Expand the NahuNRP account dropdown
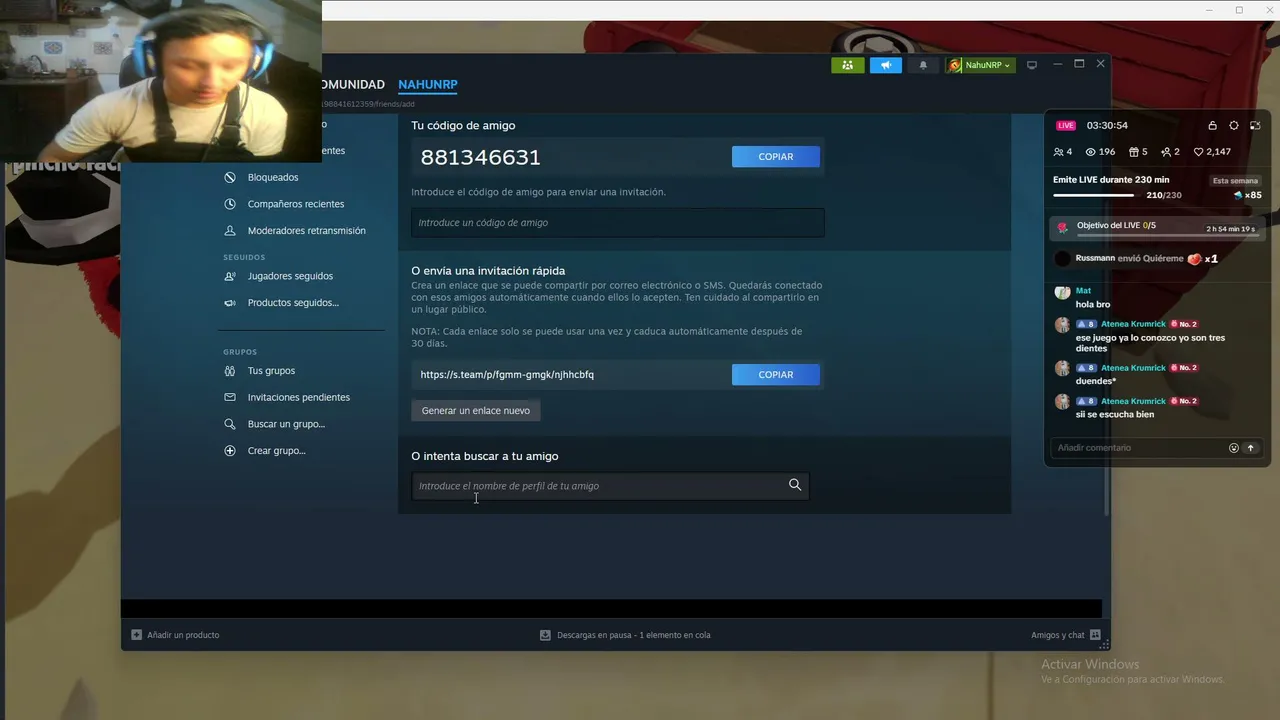 (x=980, y=65)
